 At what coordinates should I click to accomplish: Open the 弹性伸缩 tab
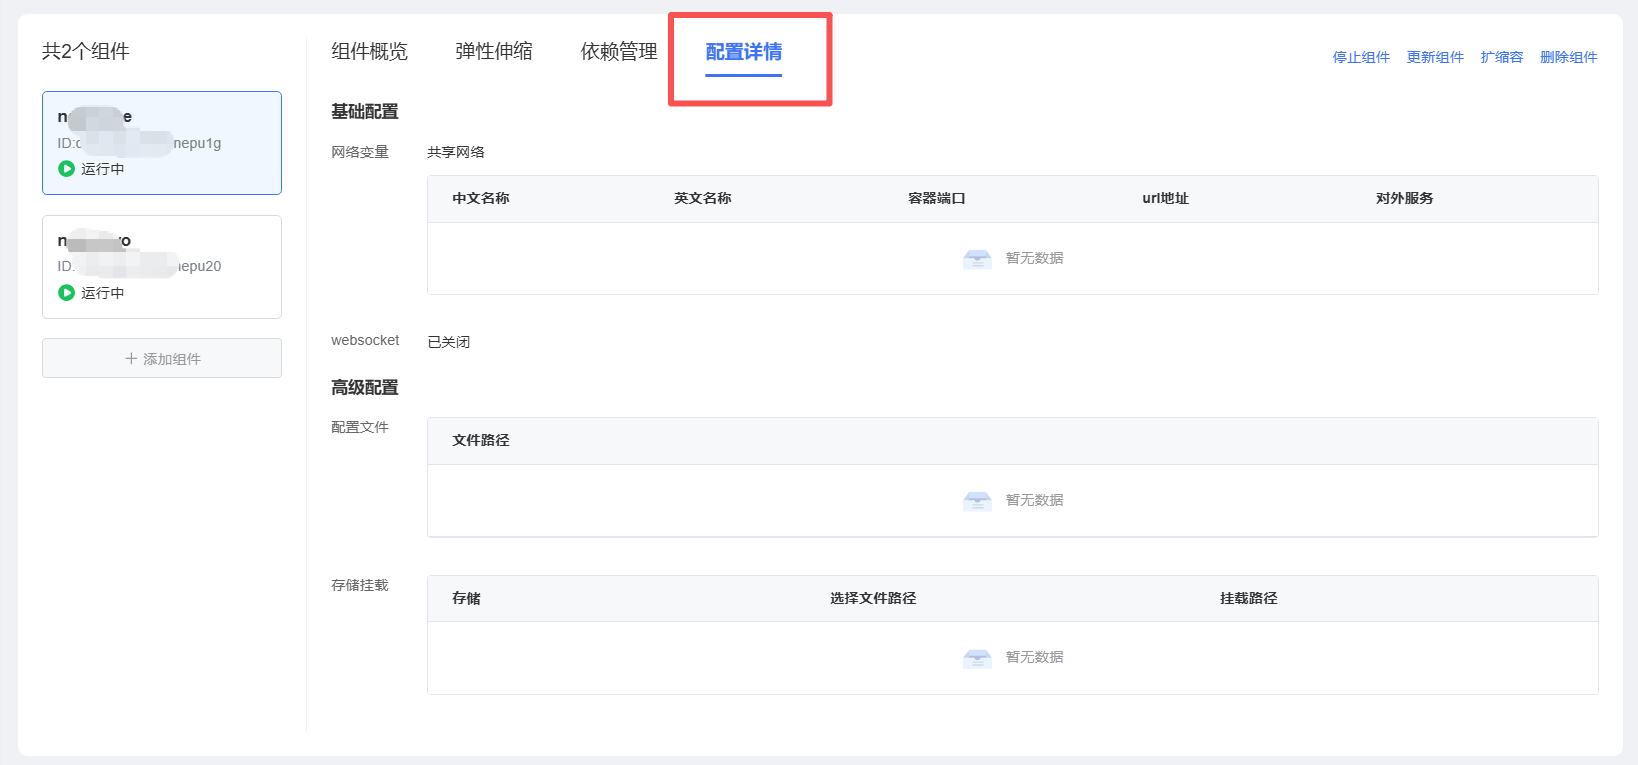[494, 52]
